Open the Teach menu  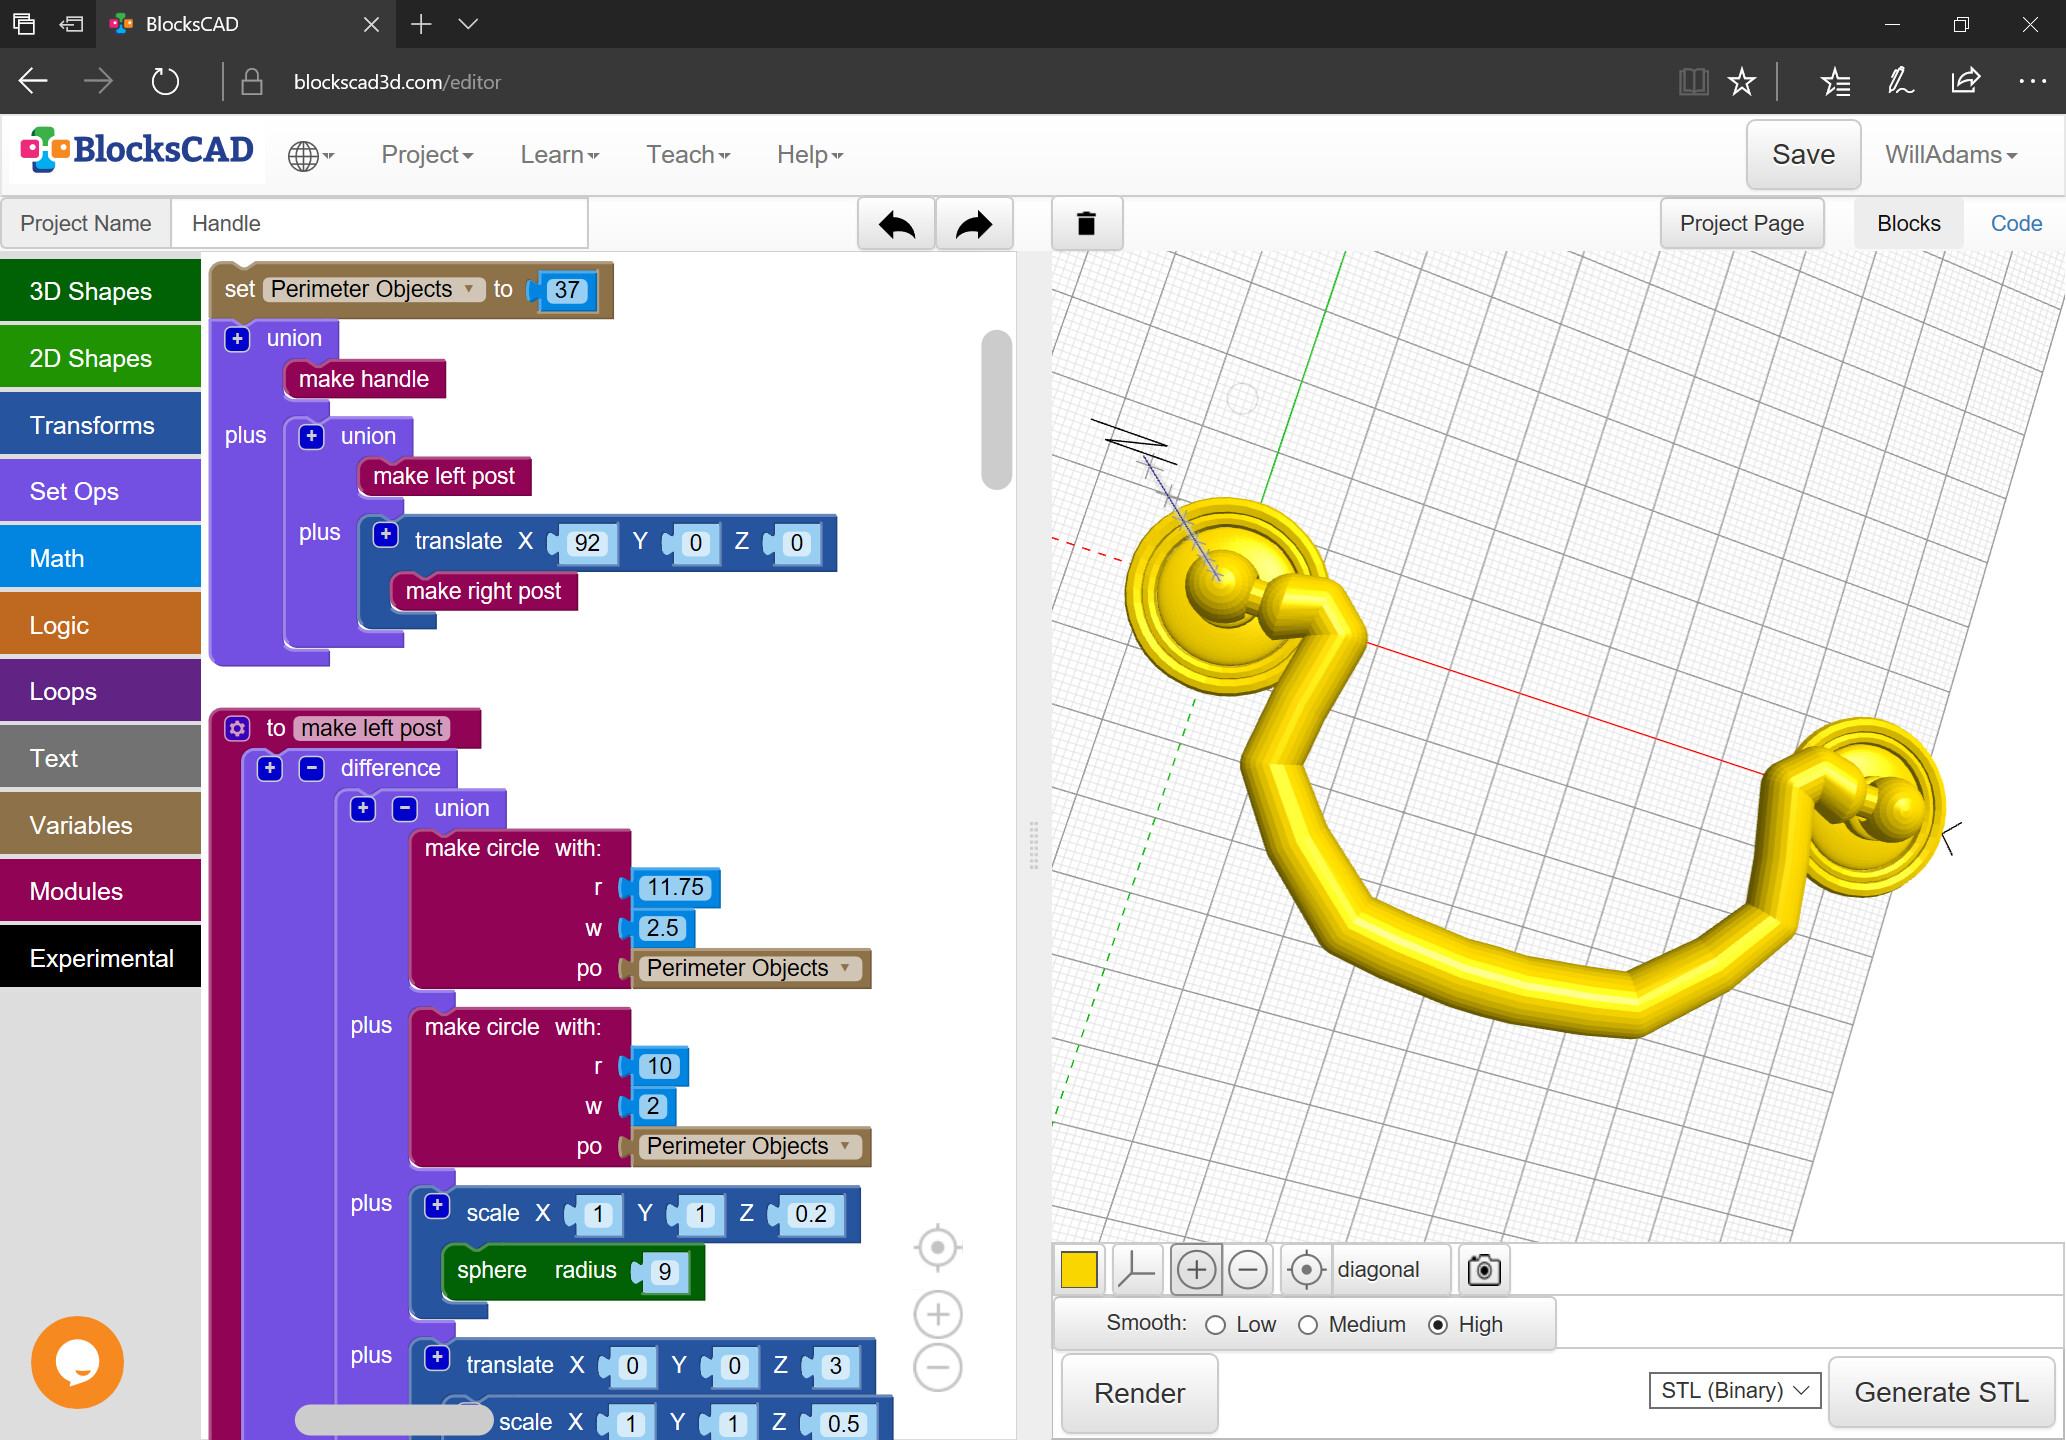point(688,155)
